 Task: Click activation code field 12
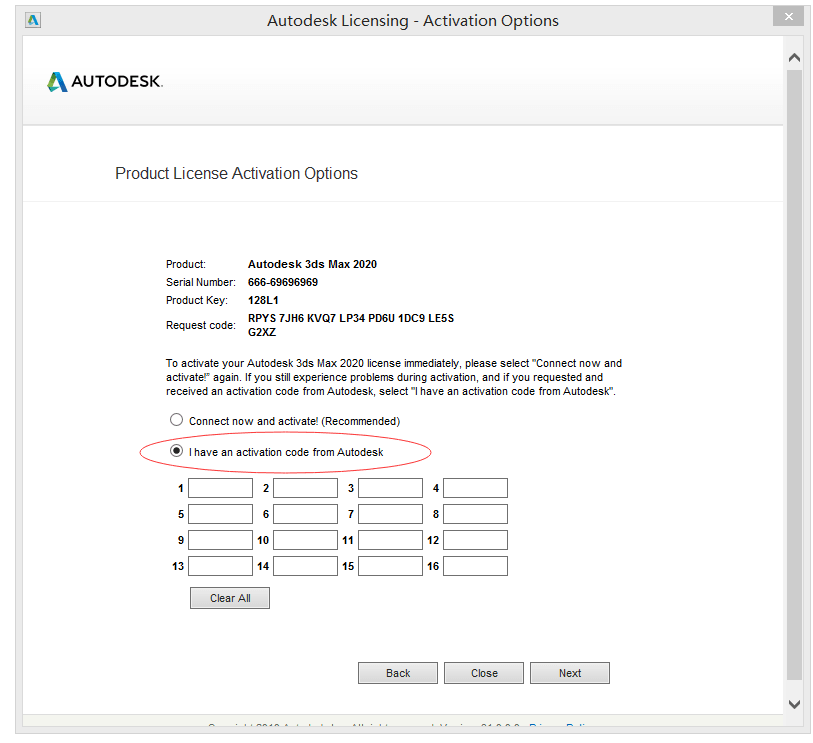[475, 540]
